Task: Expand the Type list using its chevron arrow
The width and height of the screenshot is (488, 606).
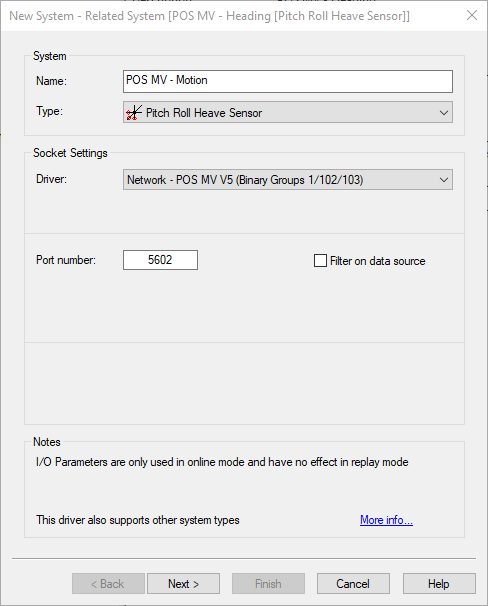Action: [x=444, y=113]
